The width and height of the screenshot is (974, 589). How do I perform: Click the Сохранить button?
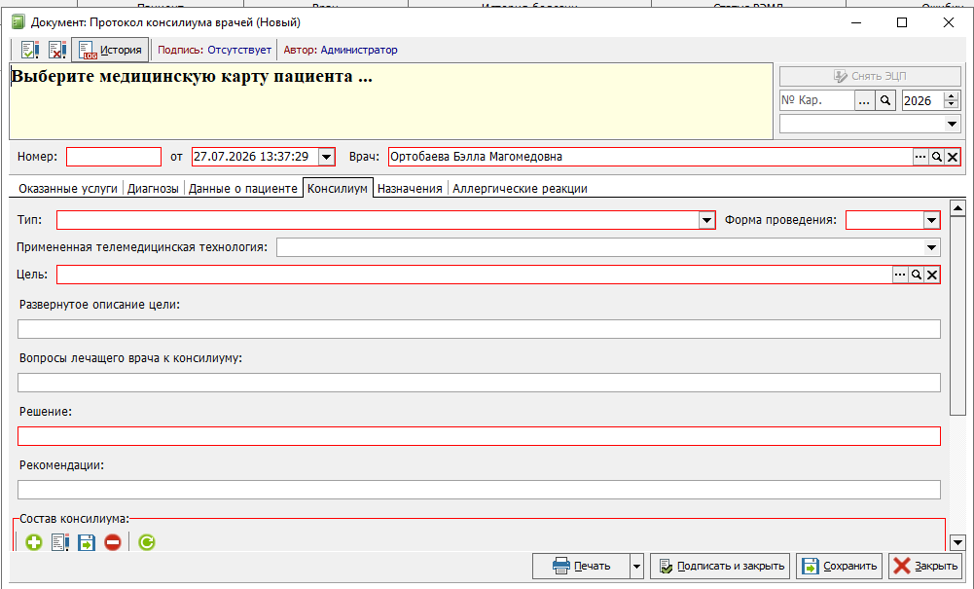tap(839, 566)
